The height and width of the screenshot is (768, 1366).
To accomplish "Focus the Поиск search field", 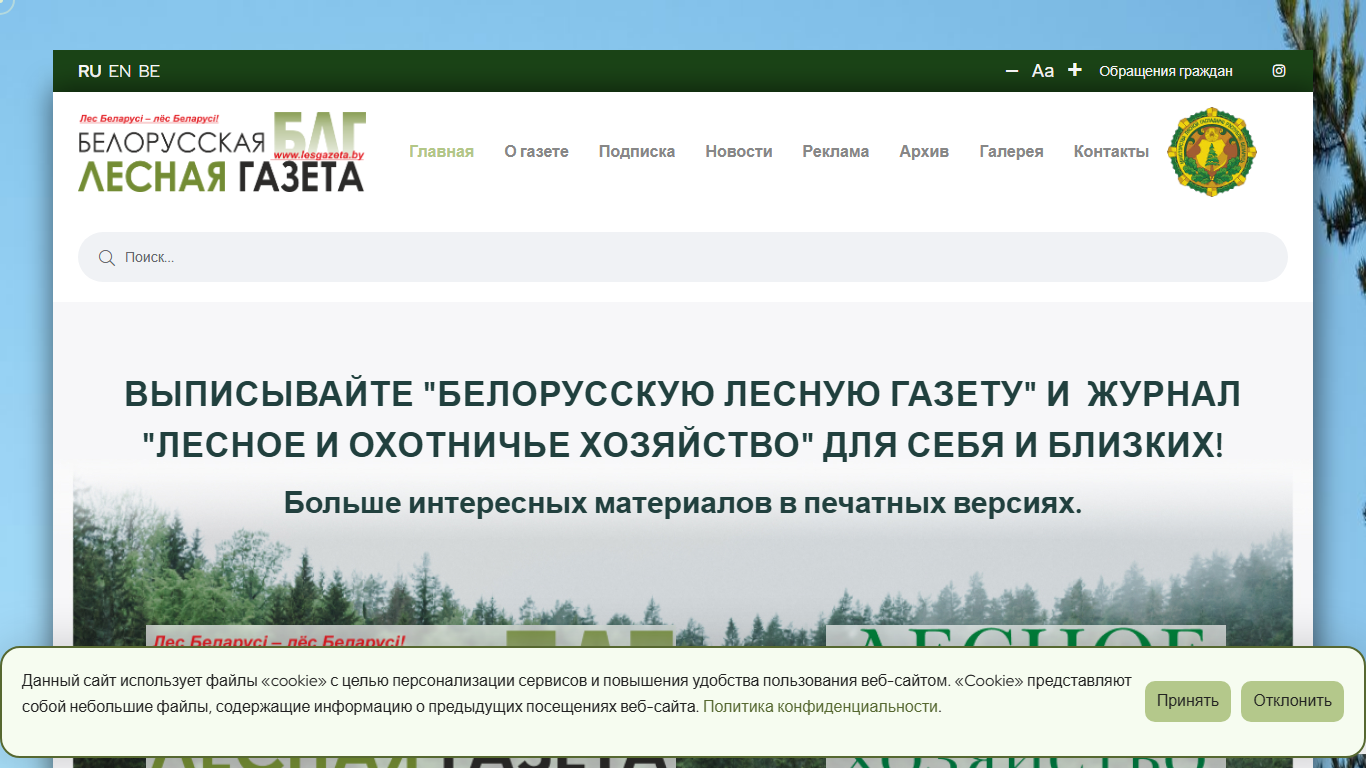I will 683,257.
